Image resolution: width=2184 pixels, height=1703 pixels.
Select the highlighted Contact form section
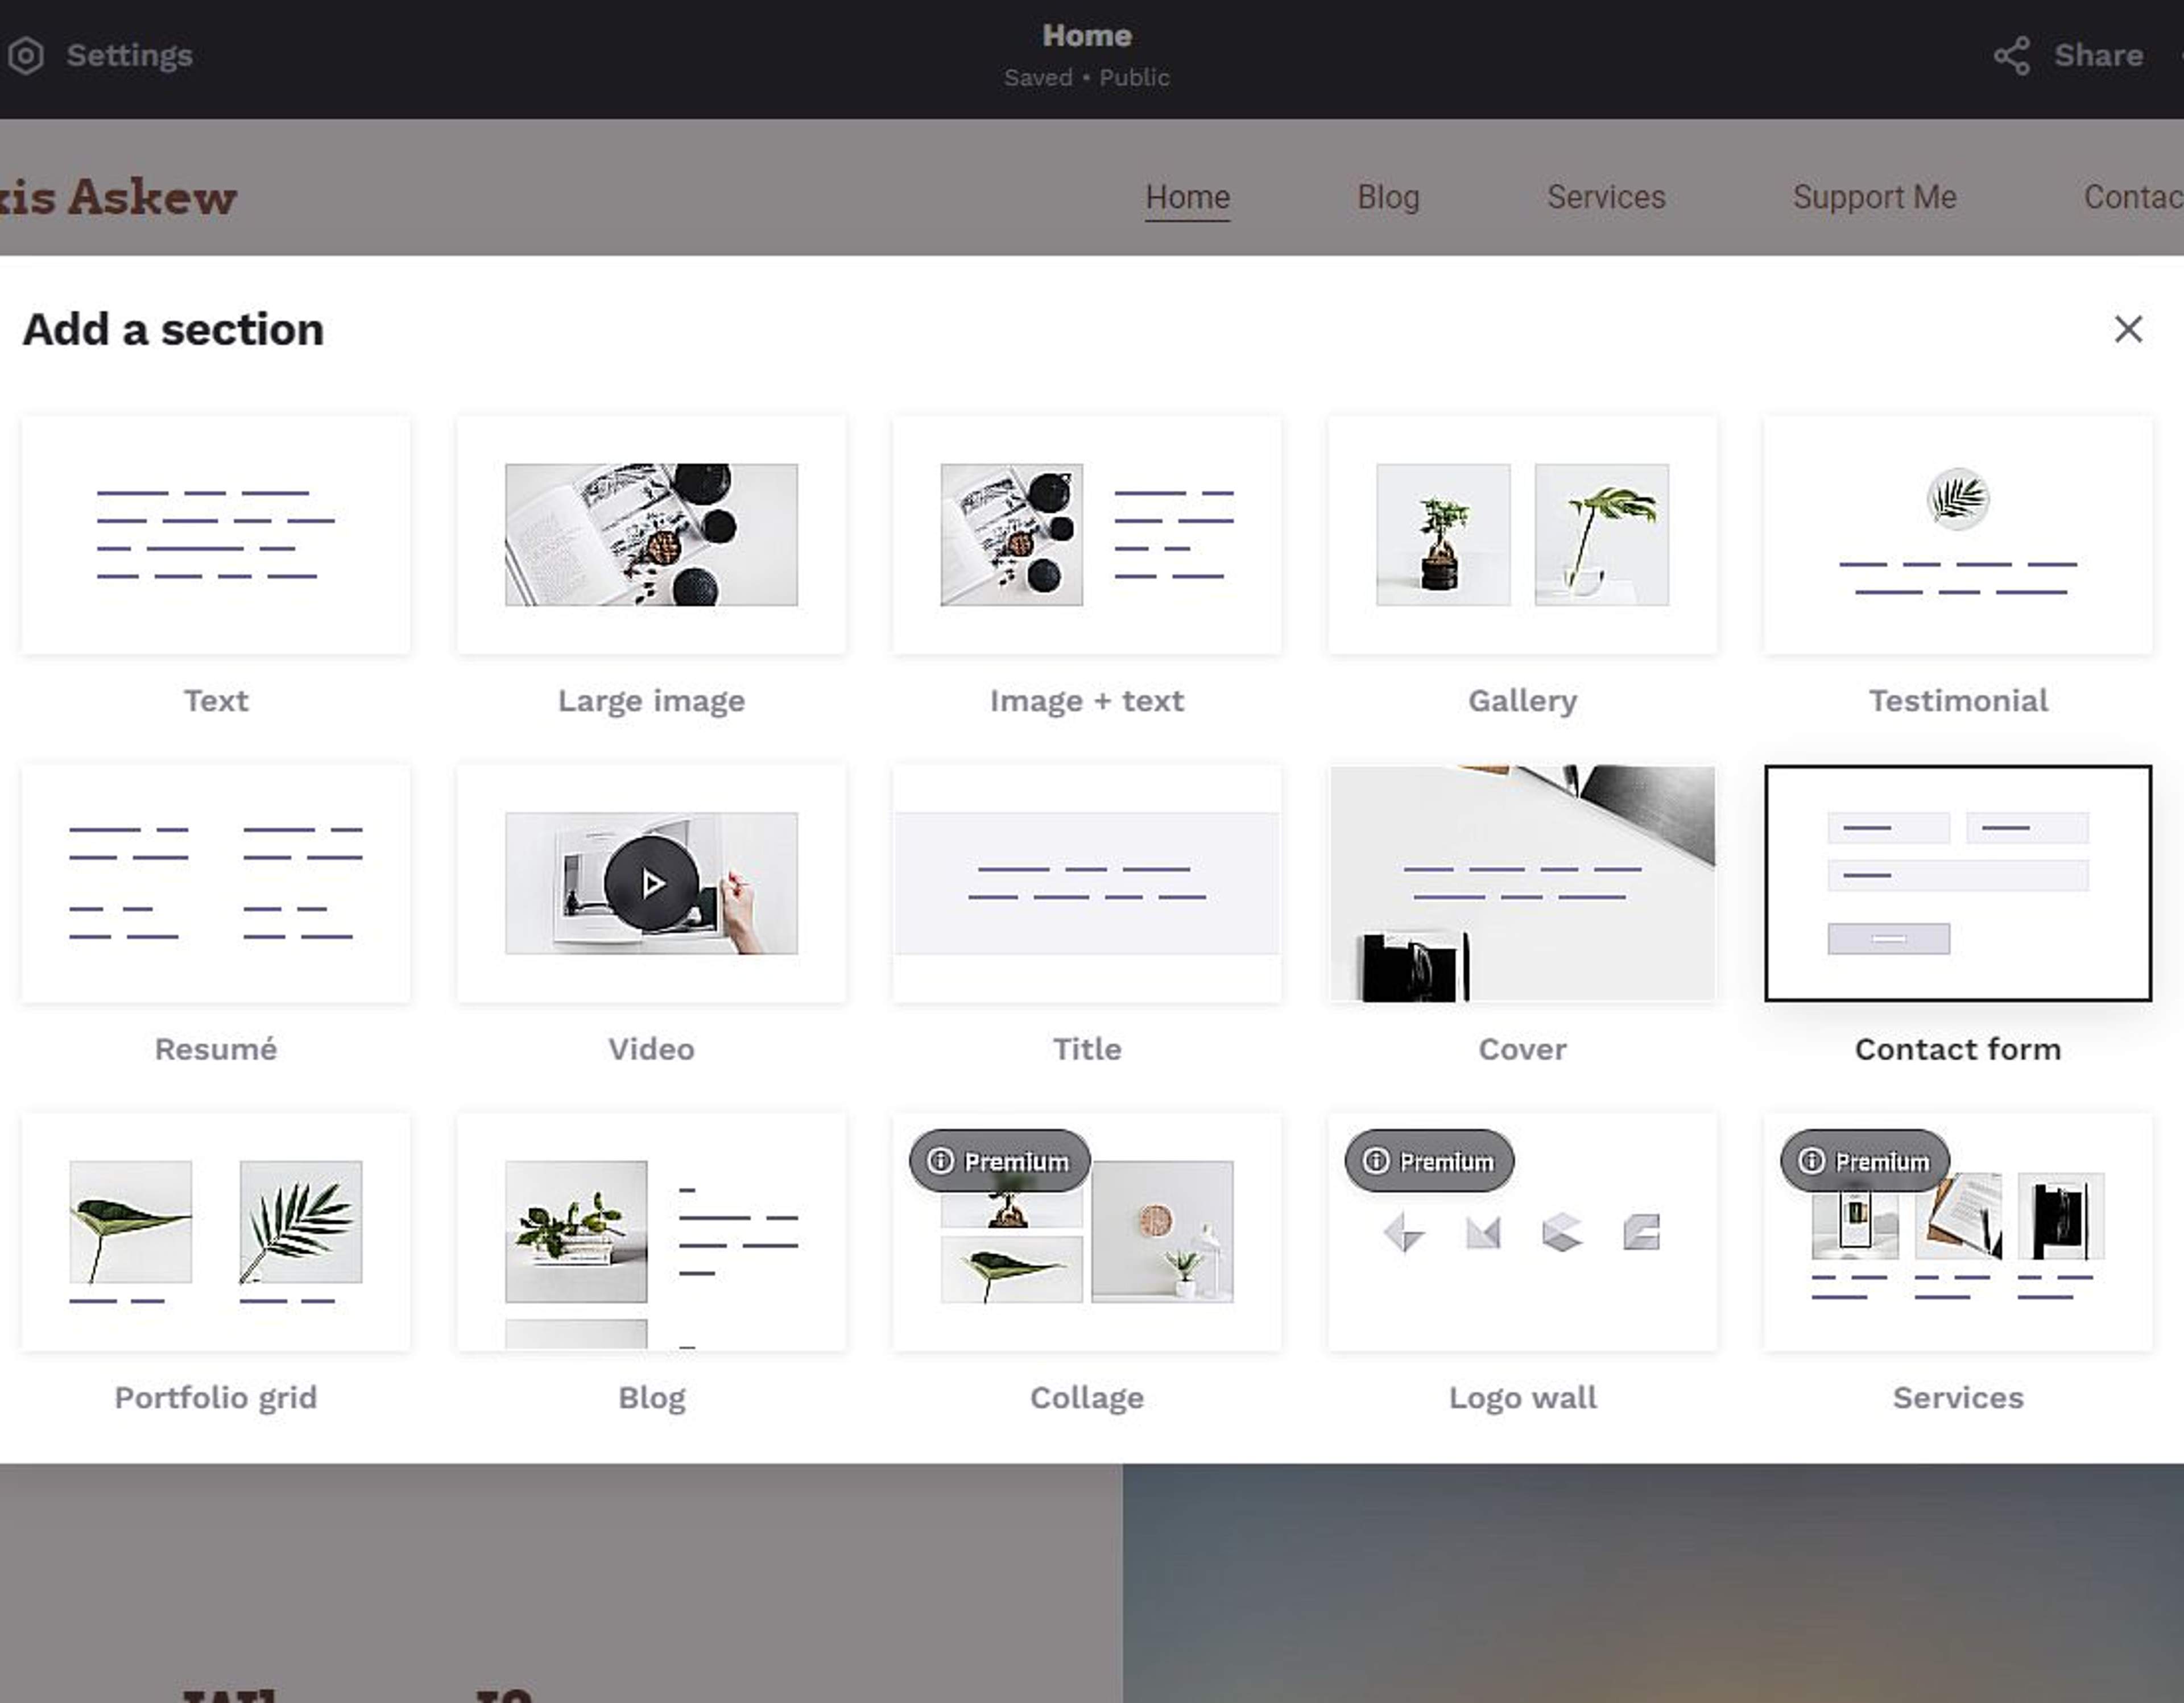1958,884
